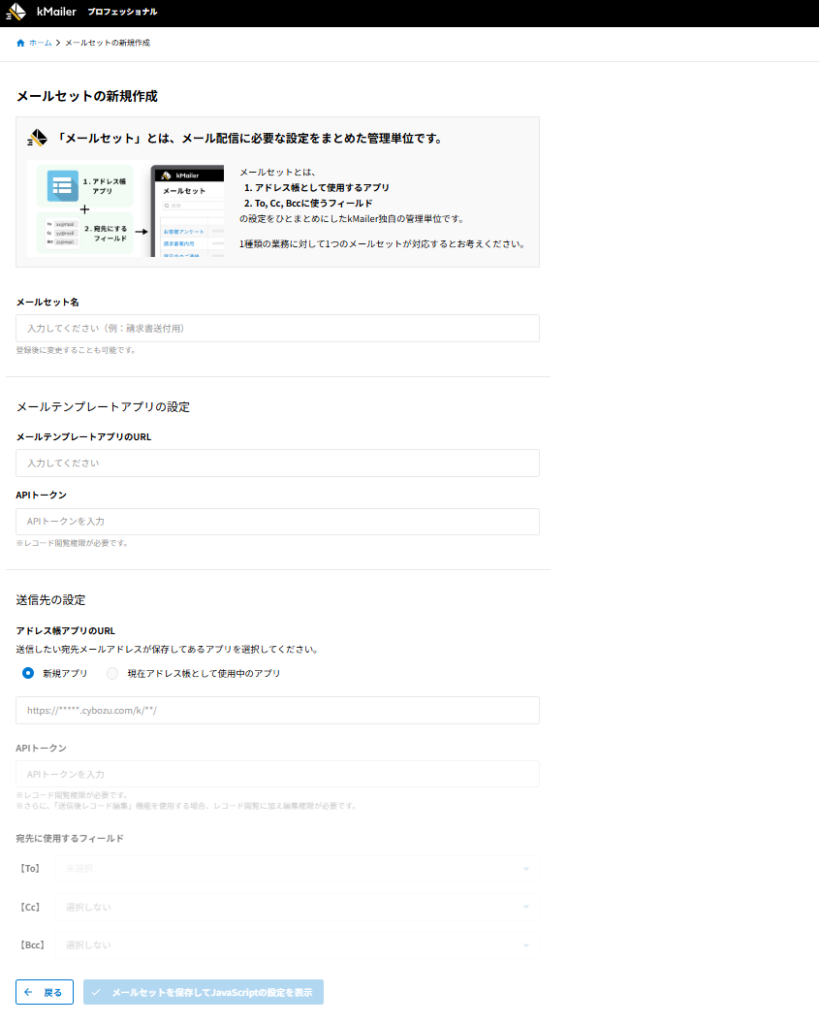This screenshot has height=1024, width=819.
Task: Click the kMailer icon in info banner
Action: [37, 138]
